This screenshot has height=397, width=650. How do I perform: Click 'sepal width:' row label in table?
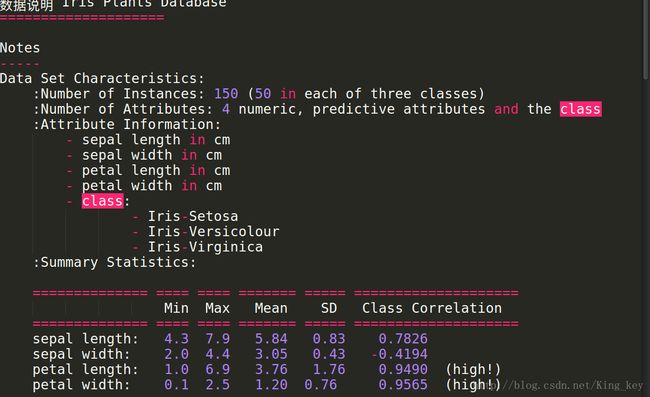(81, 354)
